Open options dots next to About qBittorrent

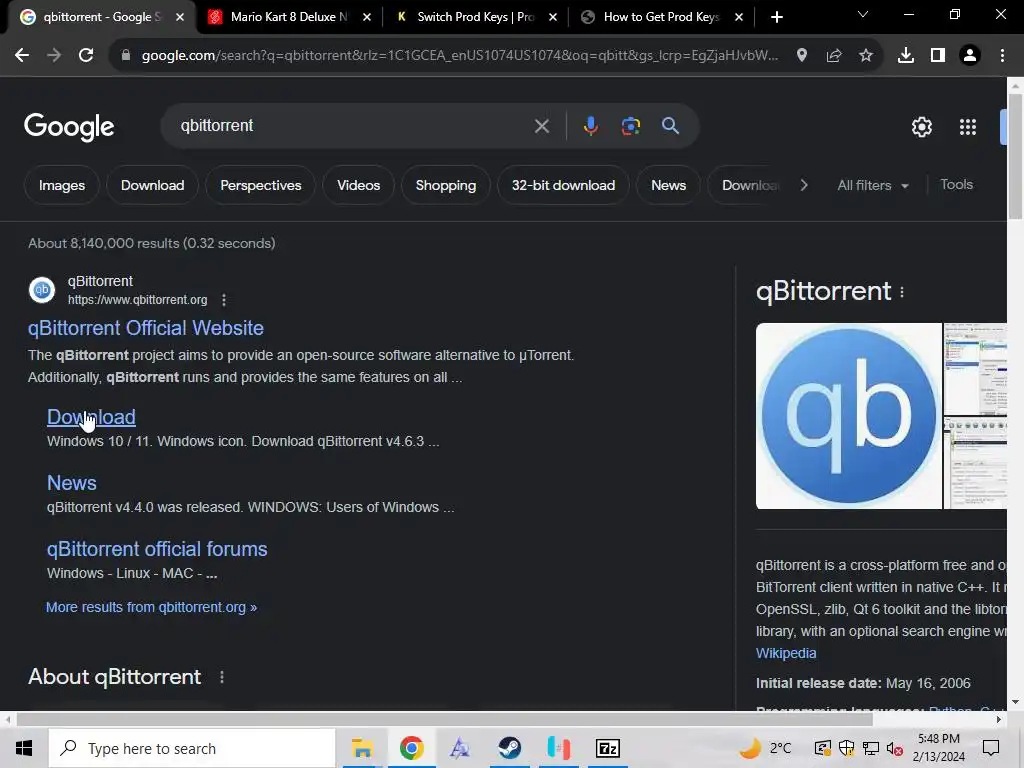222,677
